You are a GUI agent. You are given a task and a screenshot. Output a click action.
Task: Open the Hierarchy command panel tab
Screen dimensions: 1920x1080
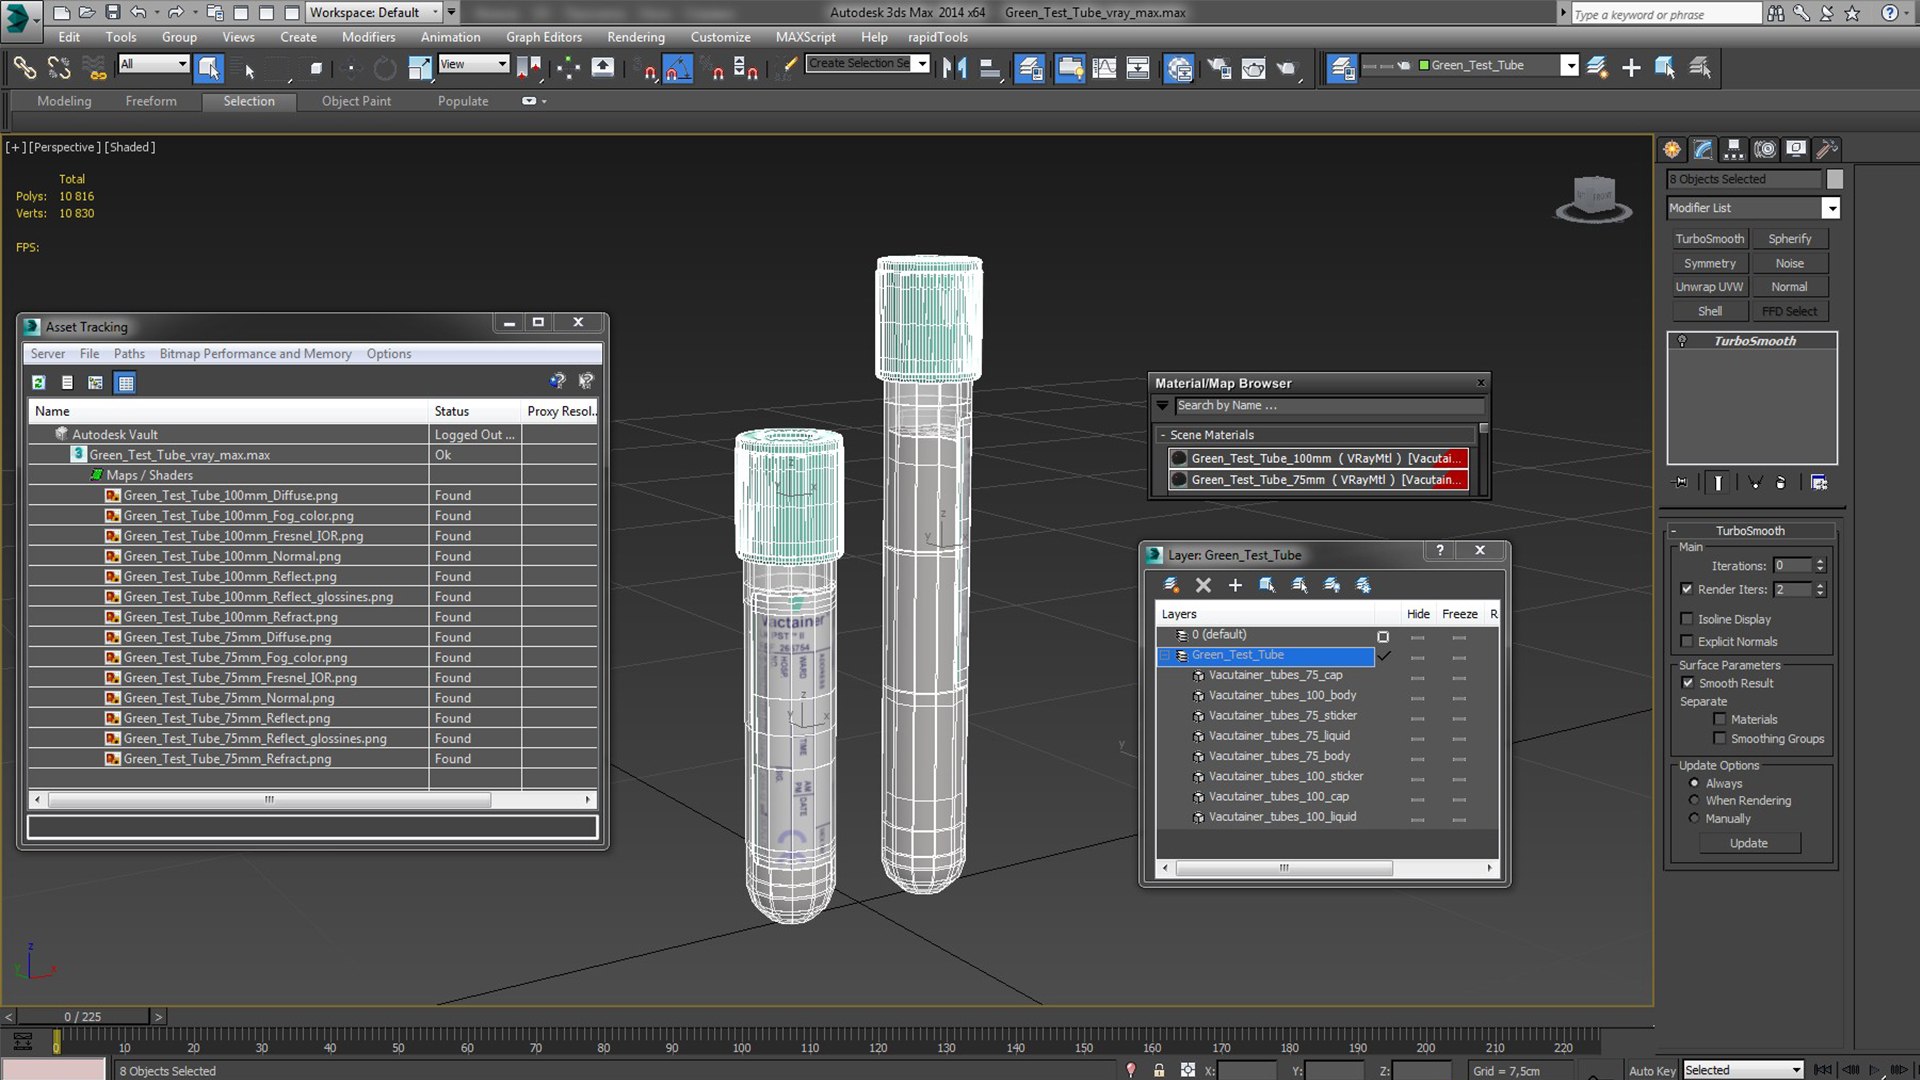[x=1734, y=149]
